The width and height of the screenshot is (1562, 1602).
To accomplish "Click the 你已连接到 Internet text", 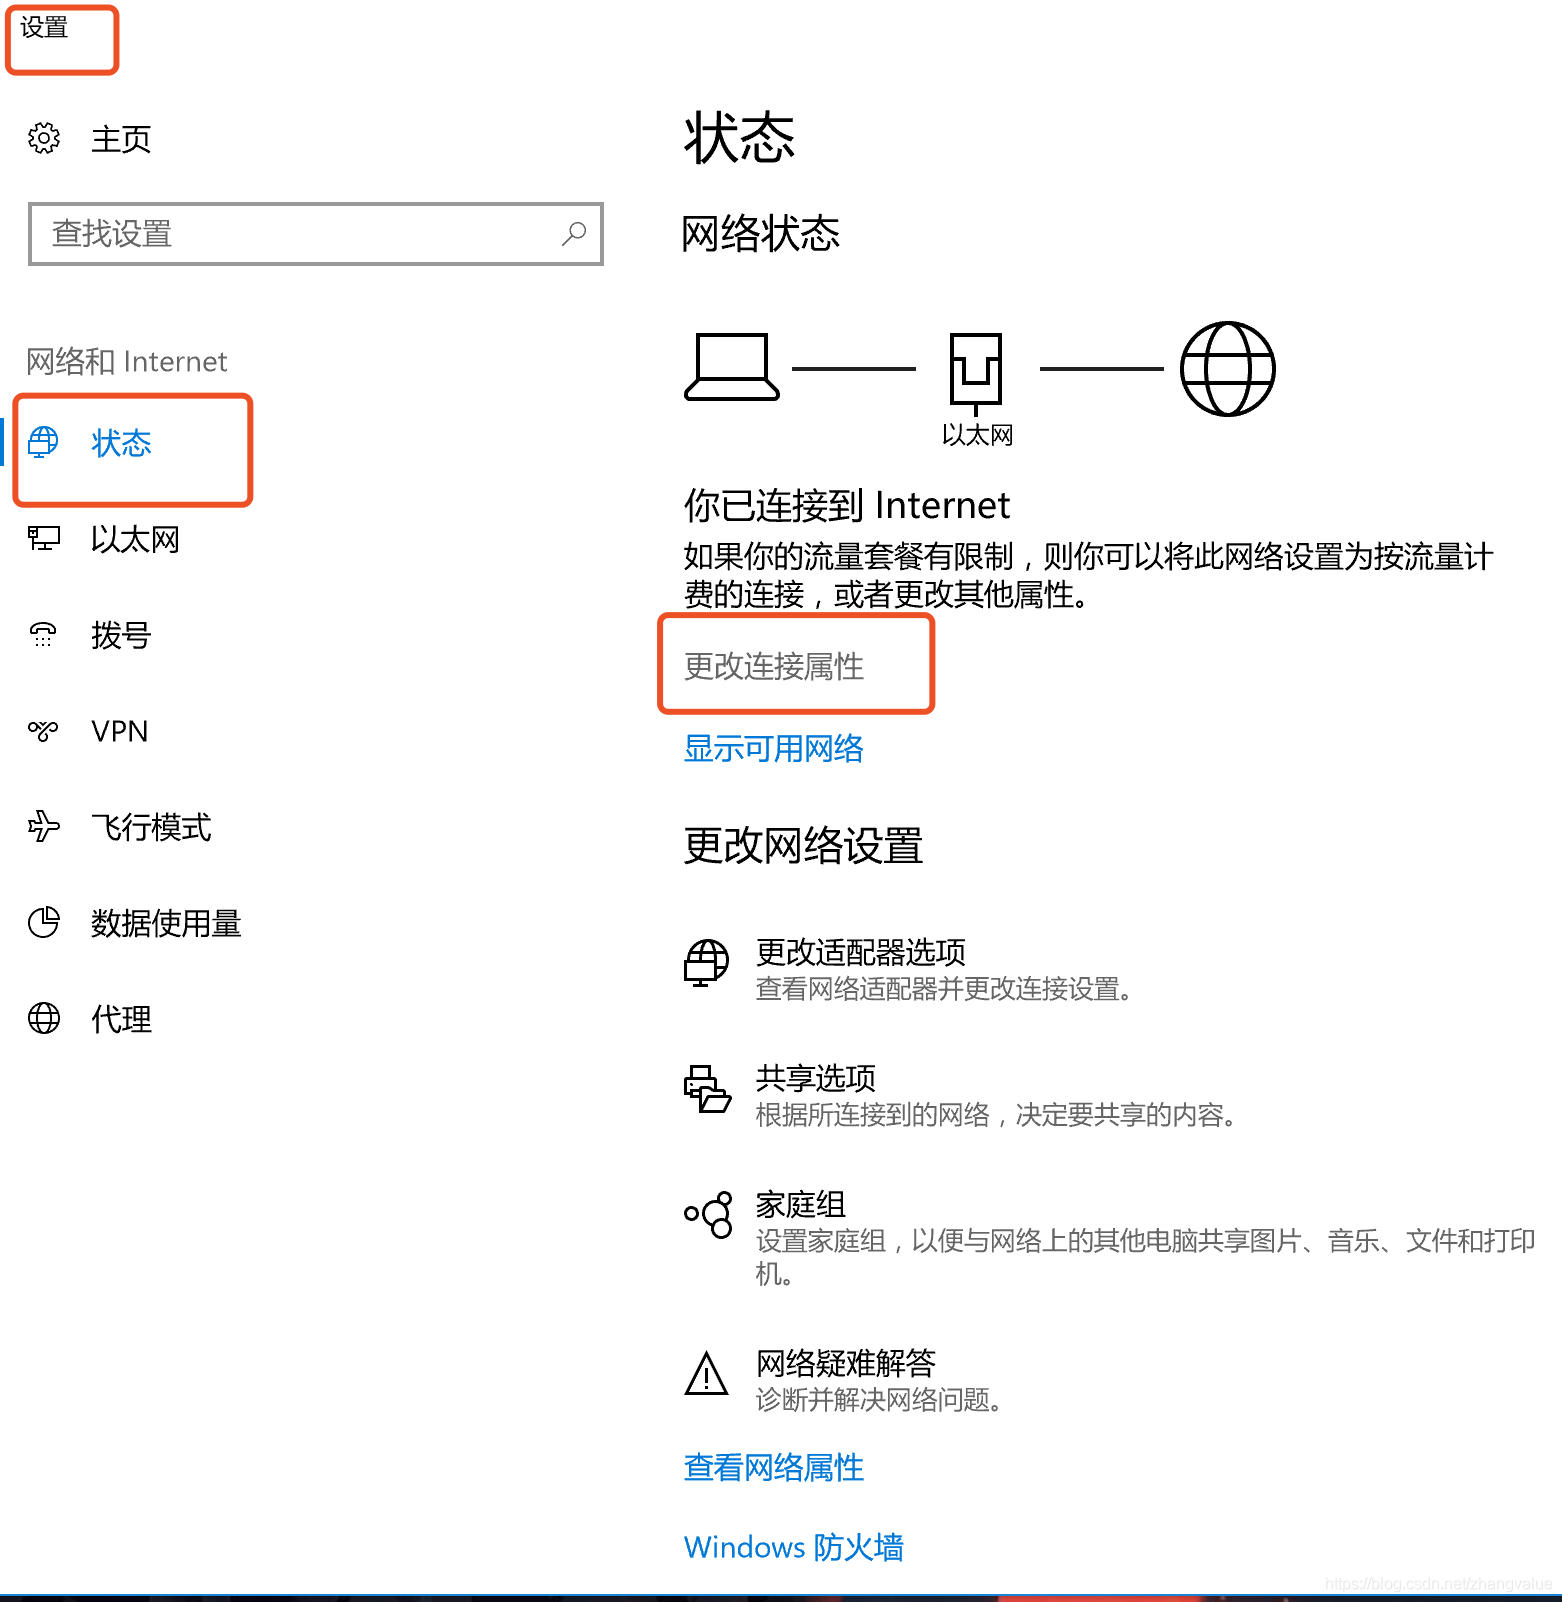I will coord(847,505).
